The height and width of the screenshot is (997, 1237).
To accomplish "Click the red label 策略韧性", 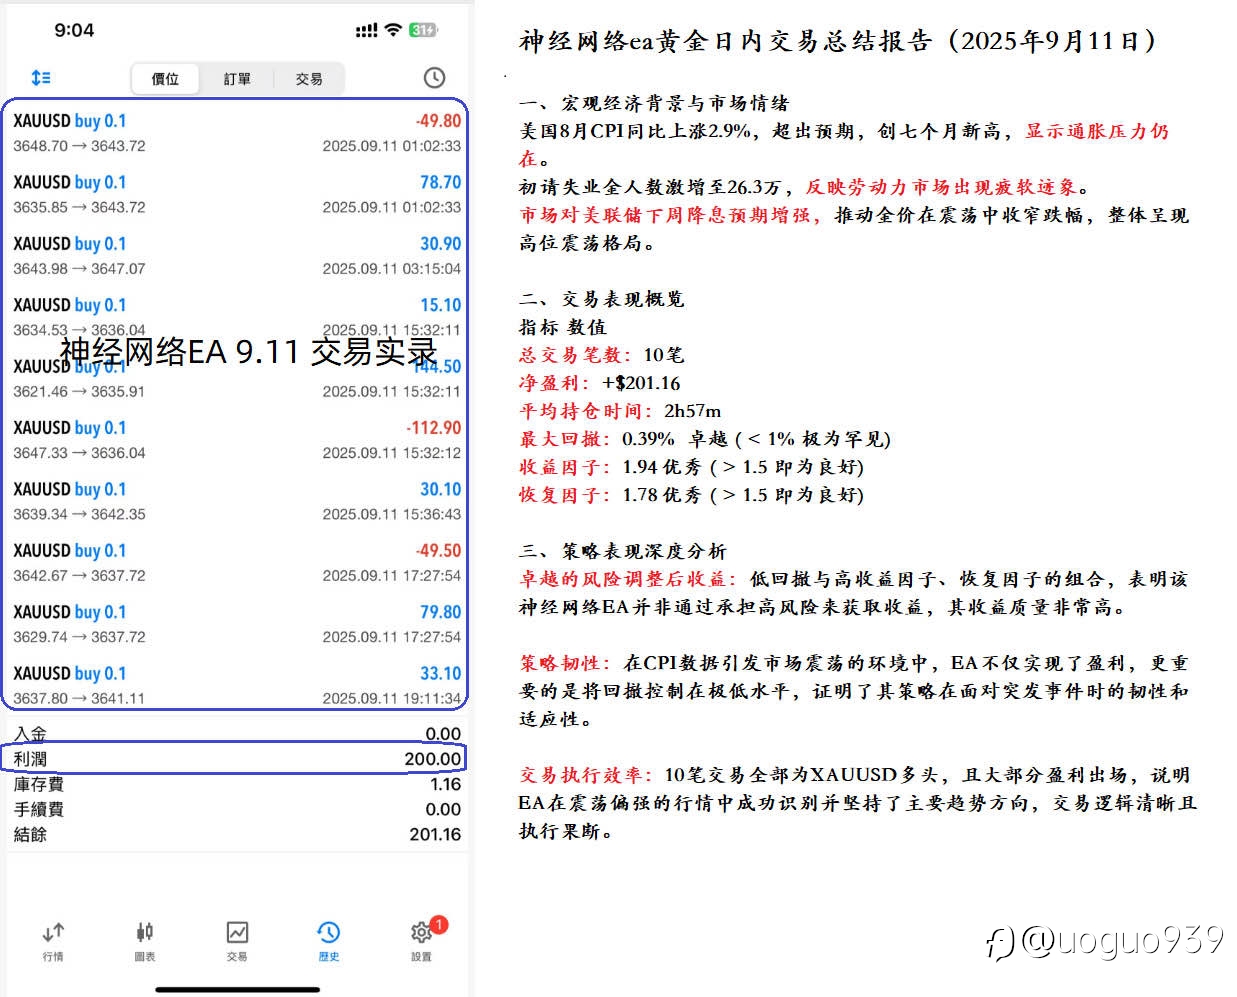I will pyautogui.click(x=566, y=663).
